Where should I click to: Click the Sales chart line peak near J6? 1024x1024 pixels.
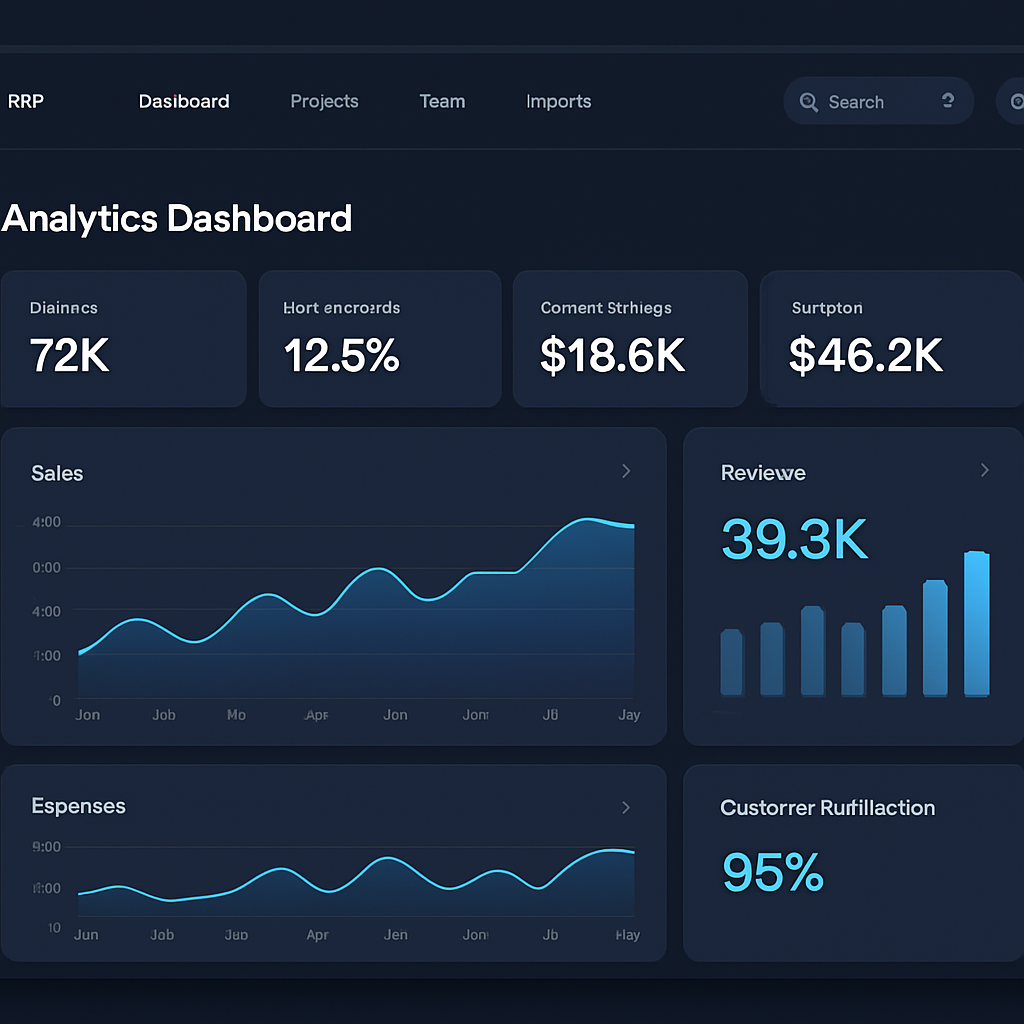(586, 520)
